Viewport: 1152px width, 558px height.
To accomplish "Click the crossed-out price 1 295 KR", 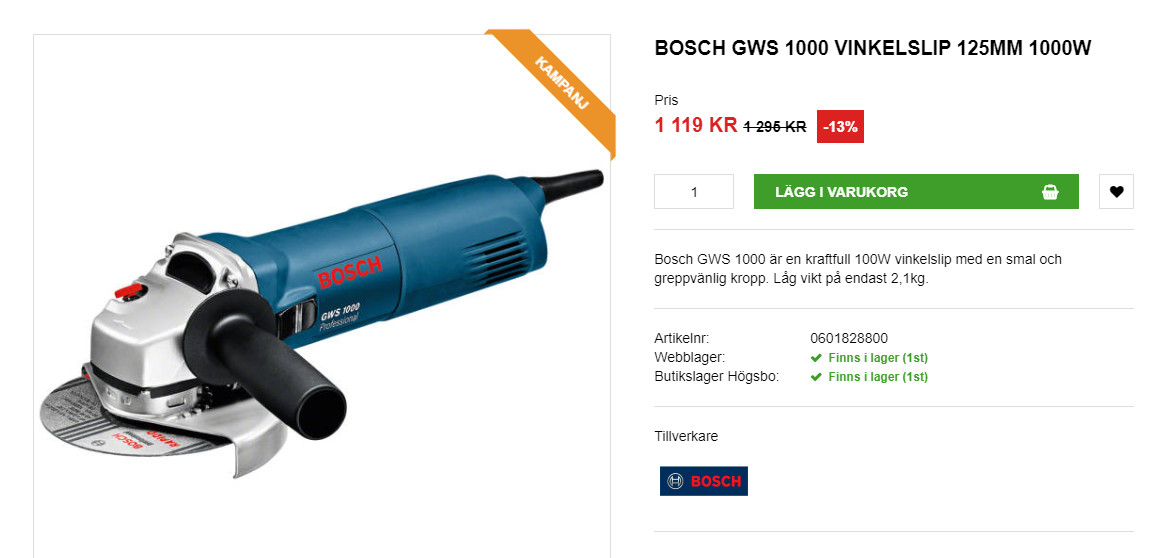I will [x=774, y=127].
